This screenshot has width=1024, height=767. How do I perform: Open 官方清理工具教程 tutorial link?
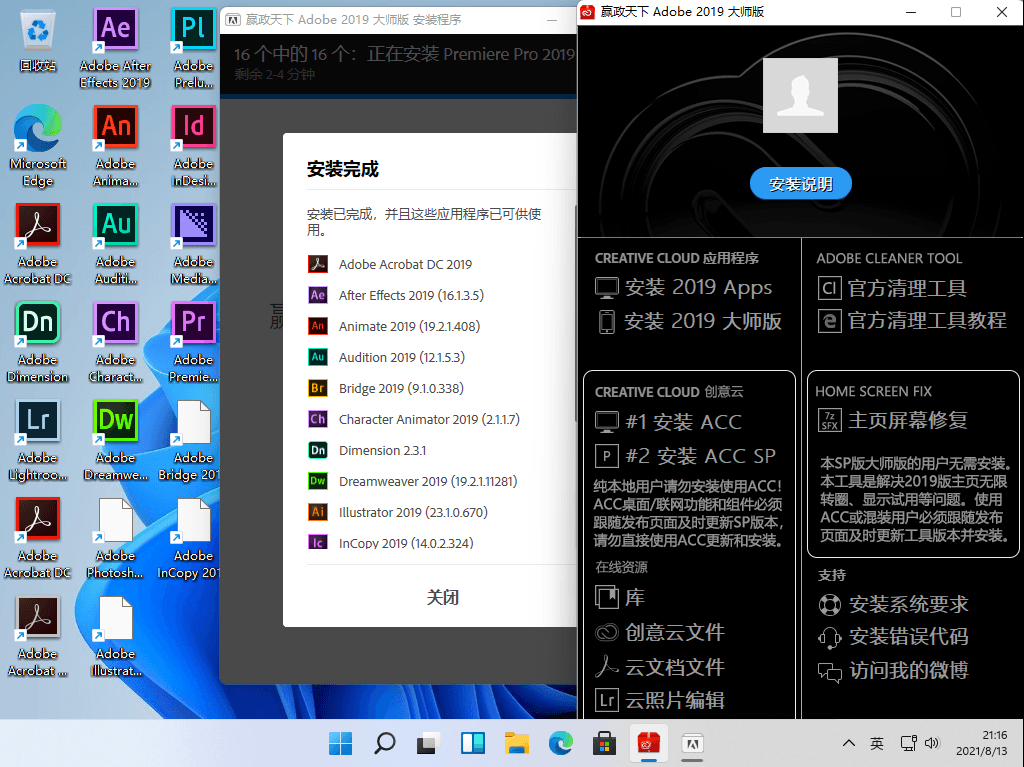click(x=912, y=321)
